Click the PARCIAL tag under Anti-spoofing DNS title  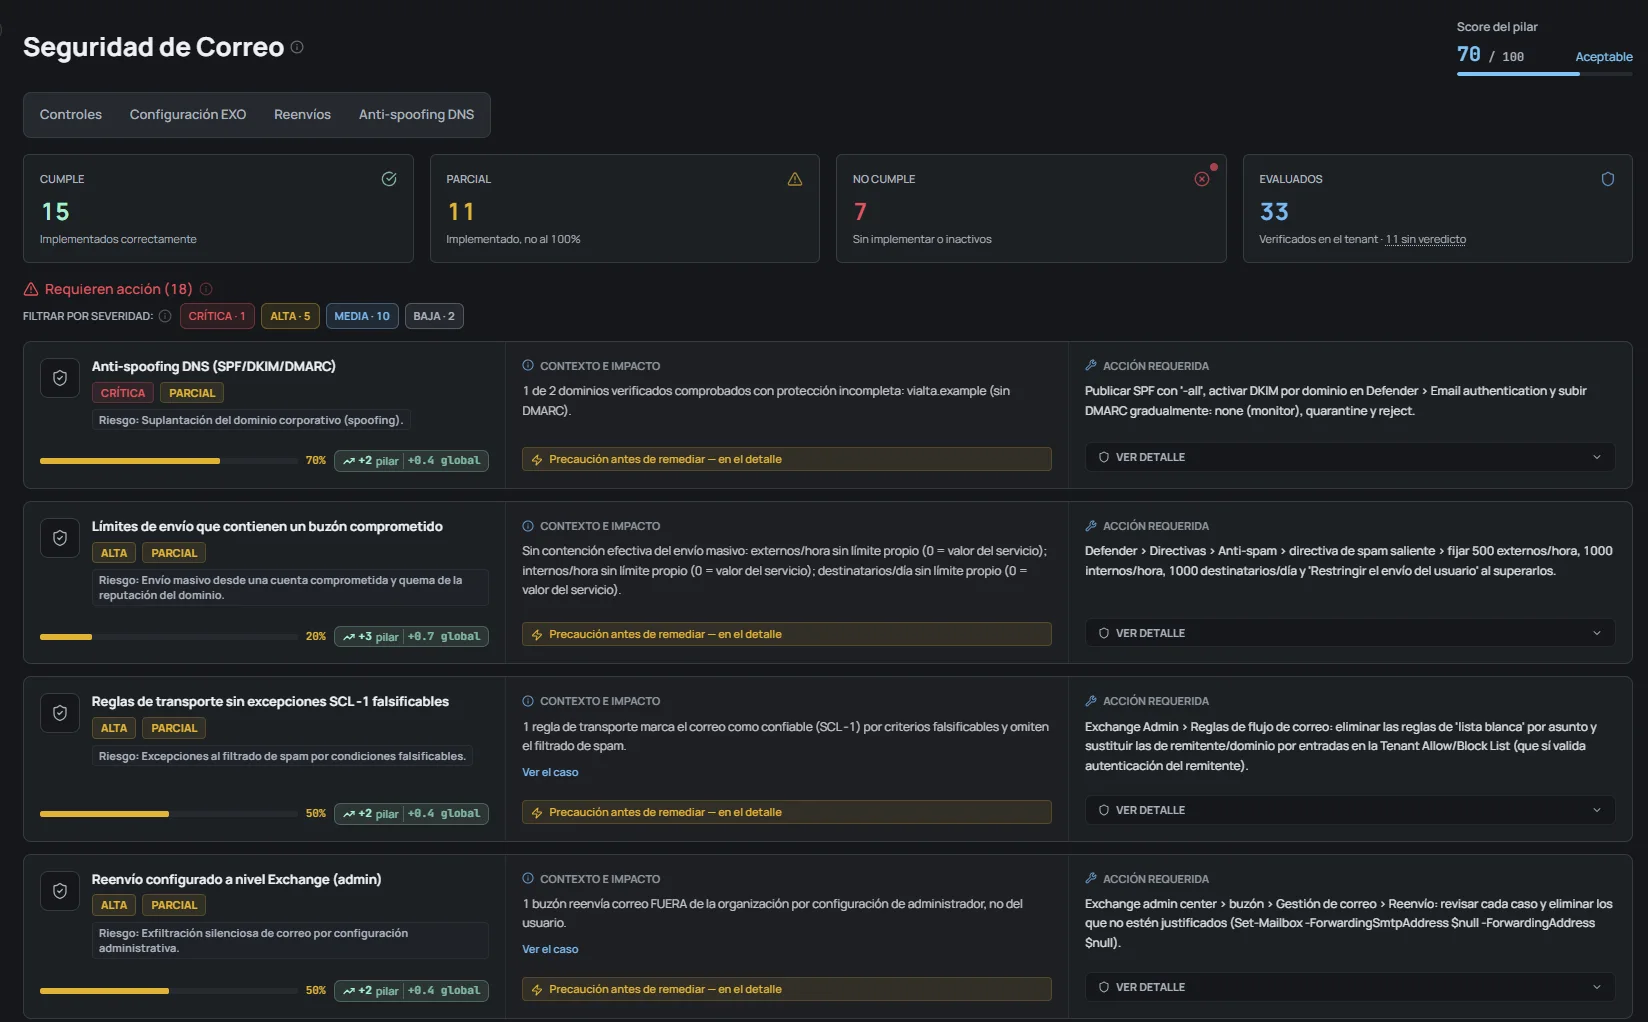(x=192, y=393)
